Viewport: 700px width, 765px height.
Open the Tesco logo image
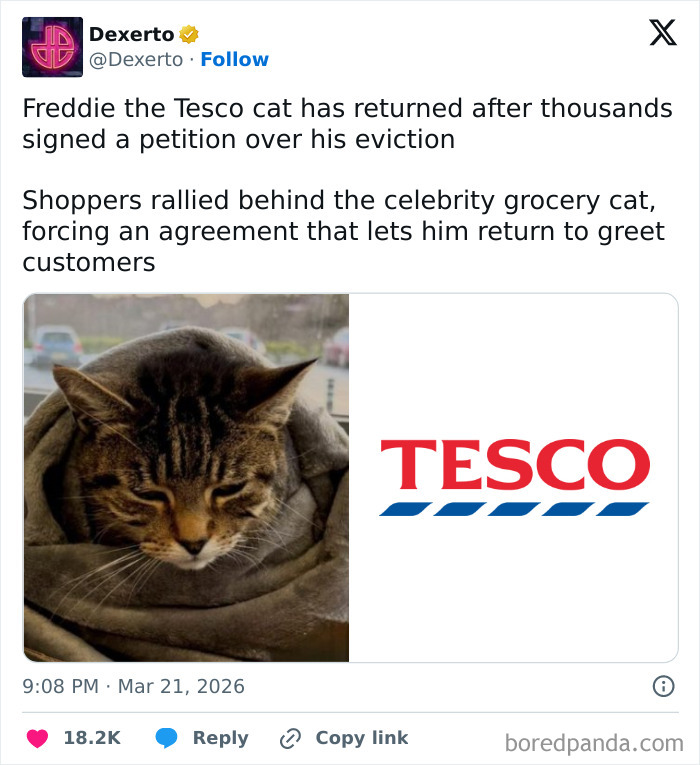coord(514,478)
